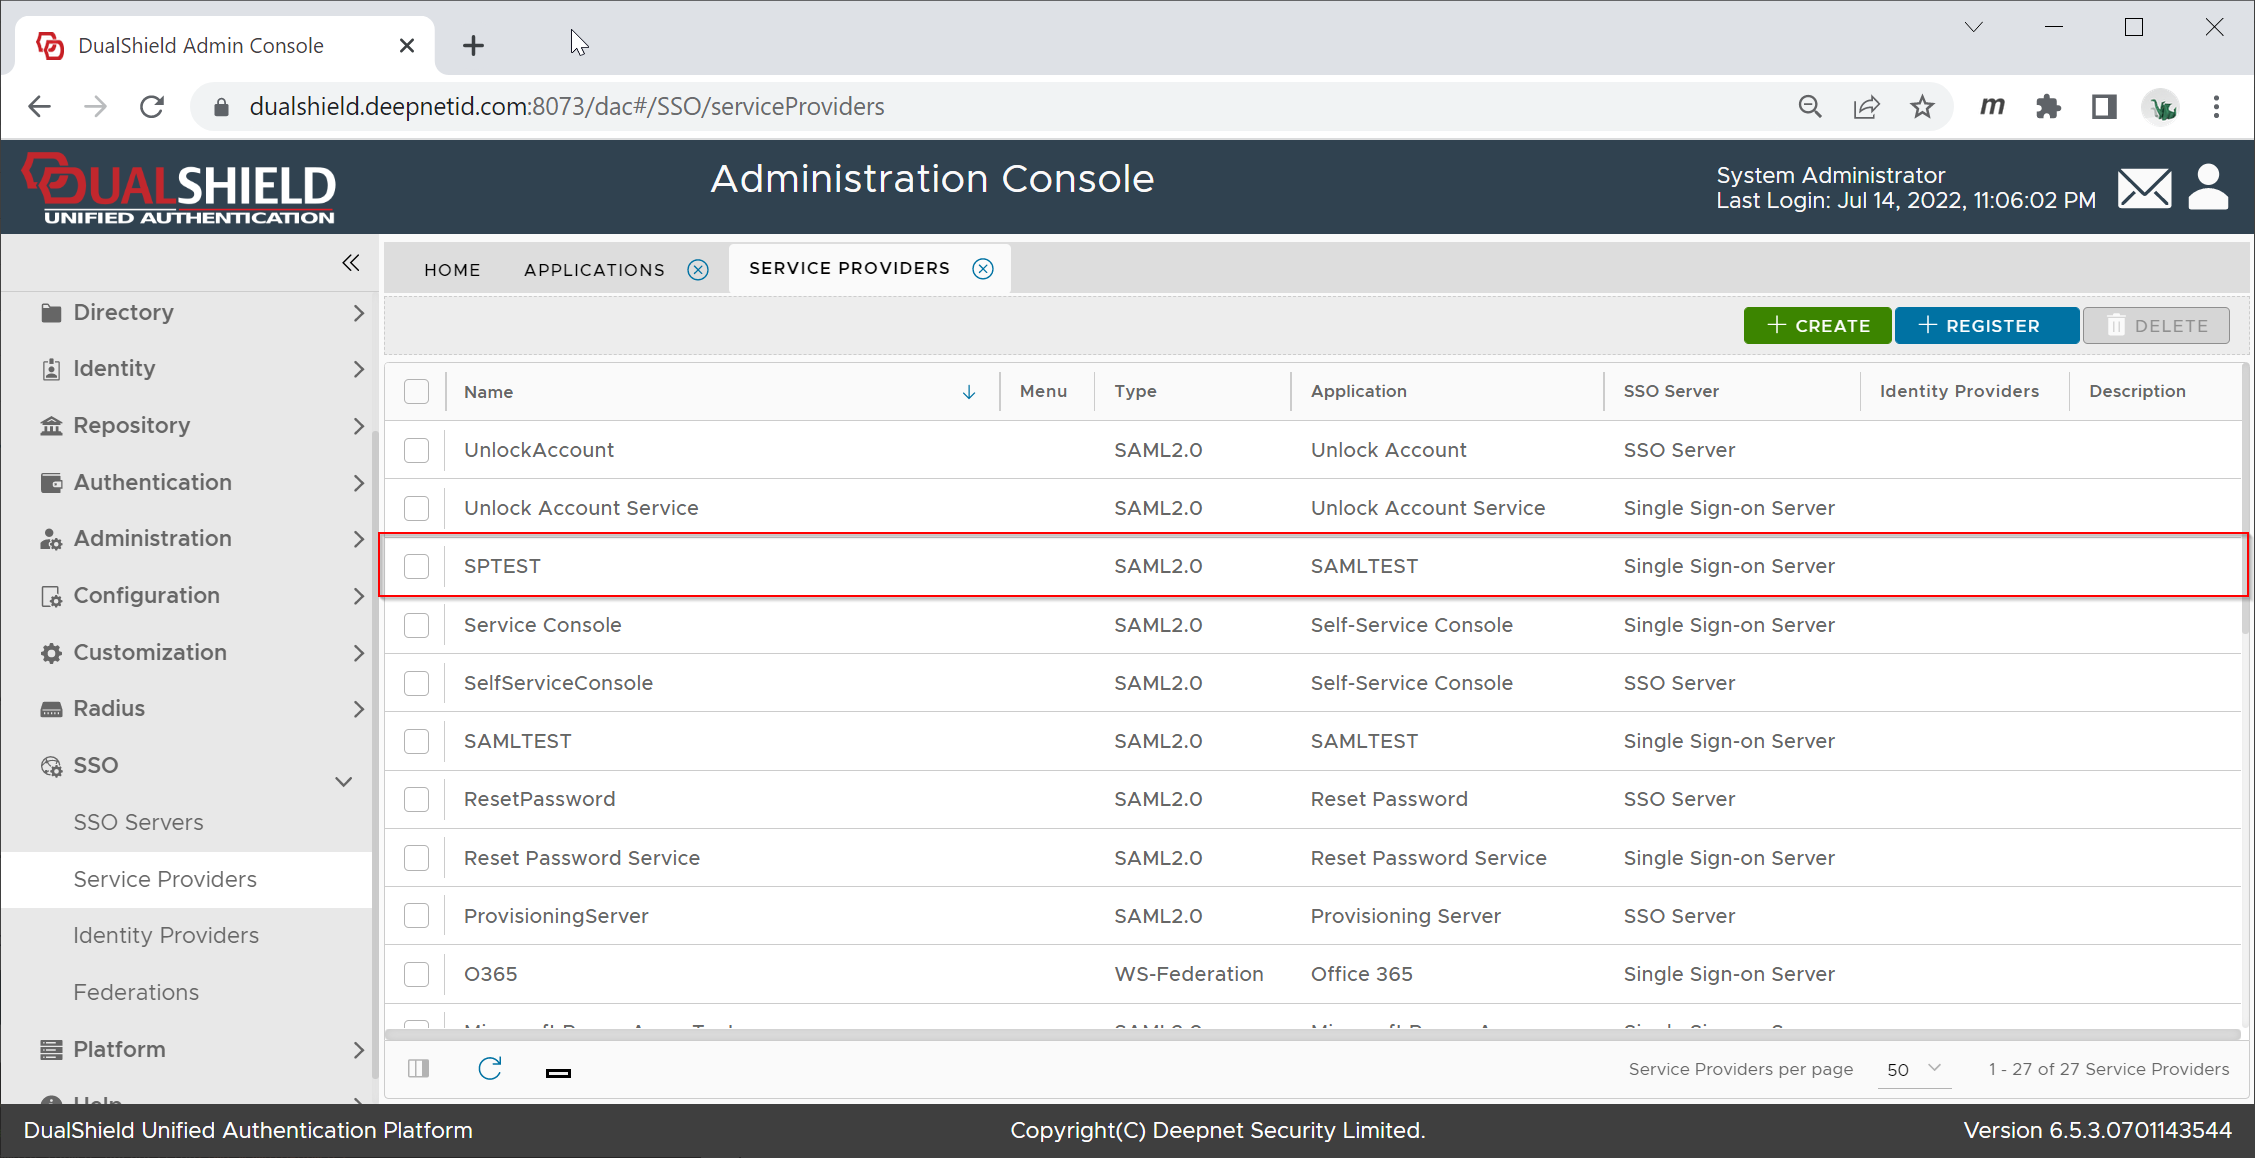This screenshot has height=1158, width=2255.
Task: Click the grid horizontal scrollbar
Action: (x=1310, y=1035)
